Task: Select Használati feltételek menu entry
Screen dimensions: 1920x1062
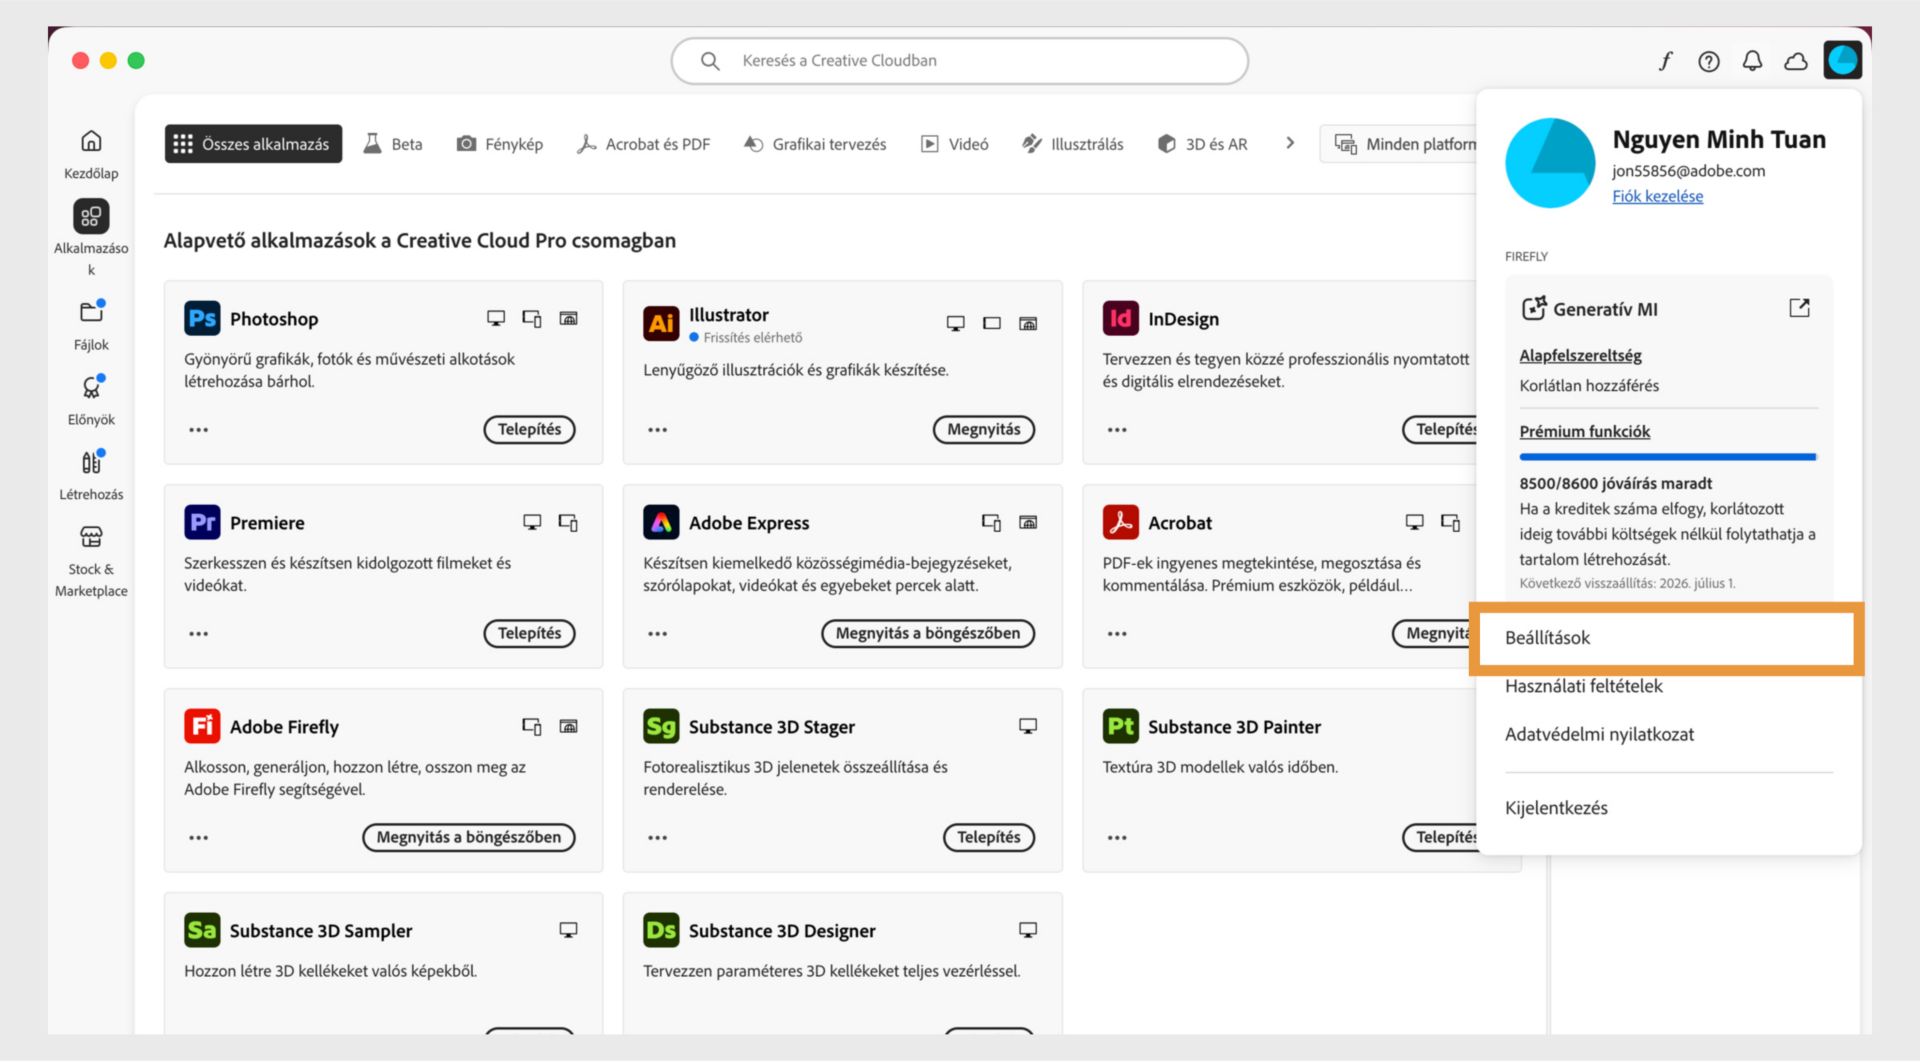Action: pyautogui.click(x=1583, y=686)
